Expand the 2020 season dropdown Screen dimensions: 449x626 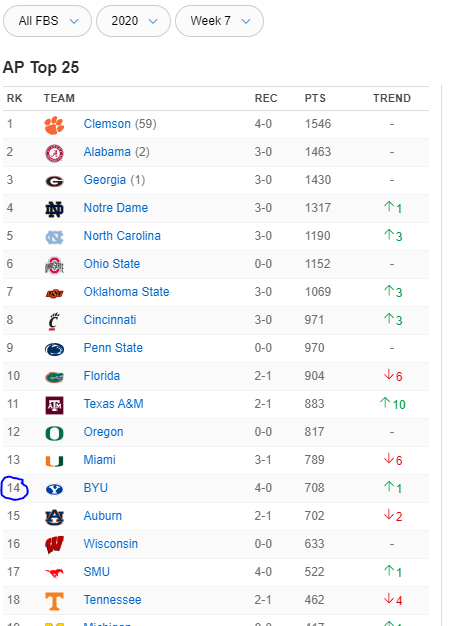pyautogui.click(x=134, y=21)
